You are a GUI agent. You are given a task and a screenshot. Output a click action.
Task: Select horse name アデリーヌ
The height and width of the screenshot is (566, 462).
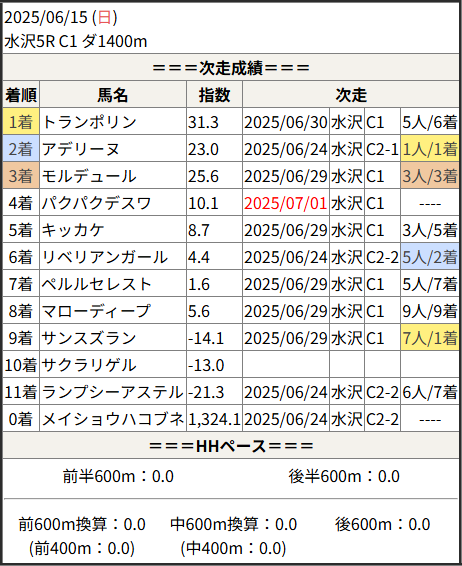pyautogui.click(x=80, y=149)
